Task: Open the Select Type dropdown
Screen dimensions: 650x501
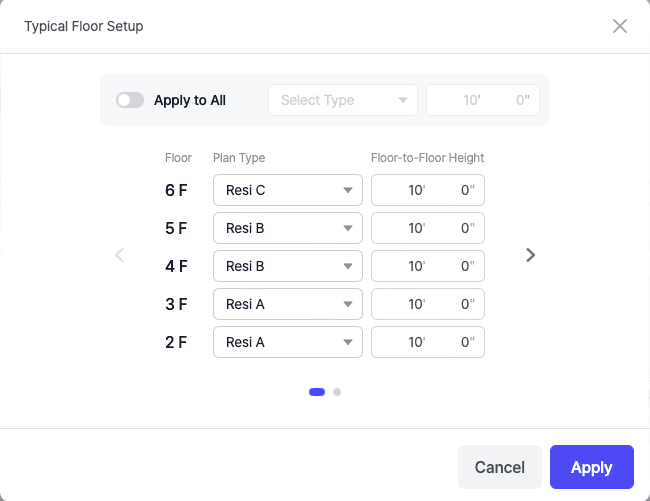Action: [343, 100]
